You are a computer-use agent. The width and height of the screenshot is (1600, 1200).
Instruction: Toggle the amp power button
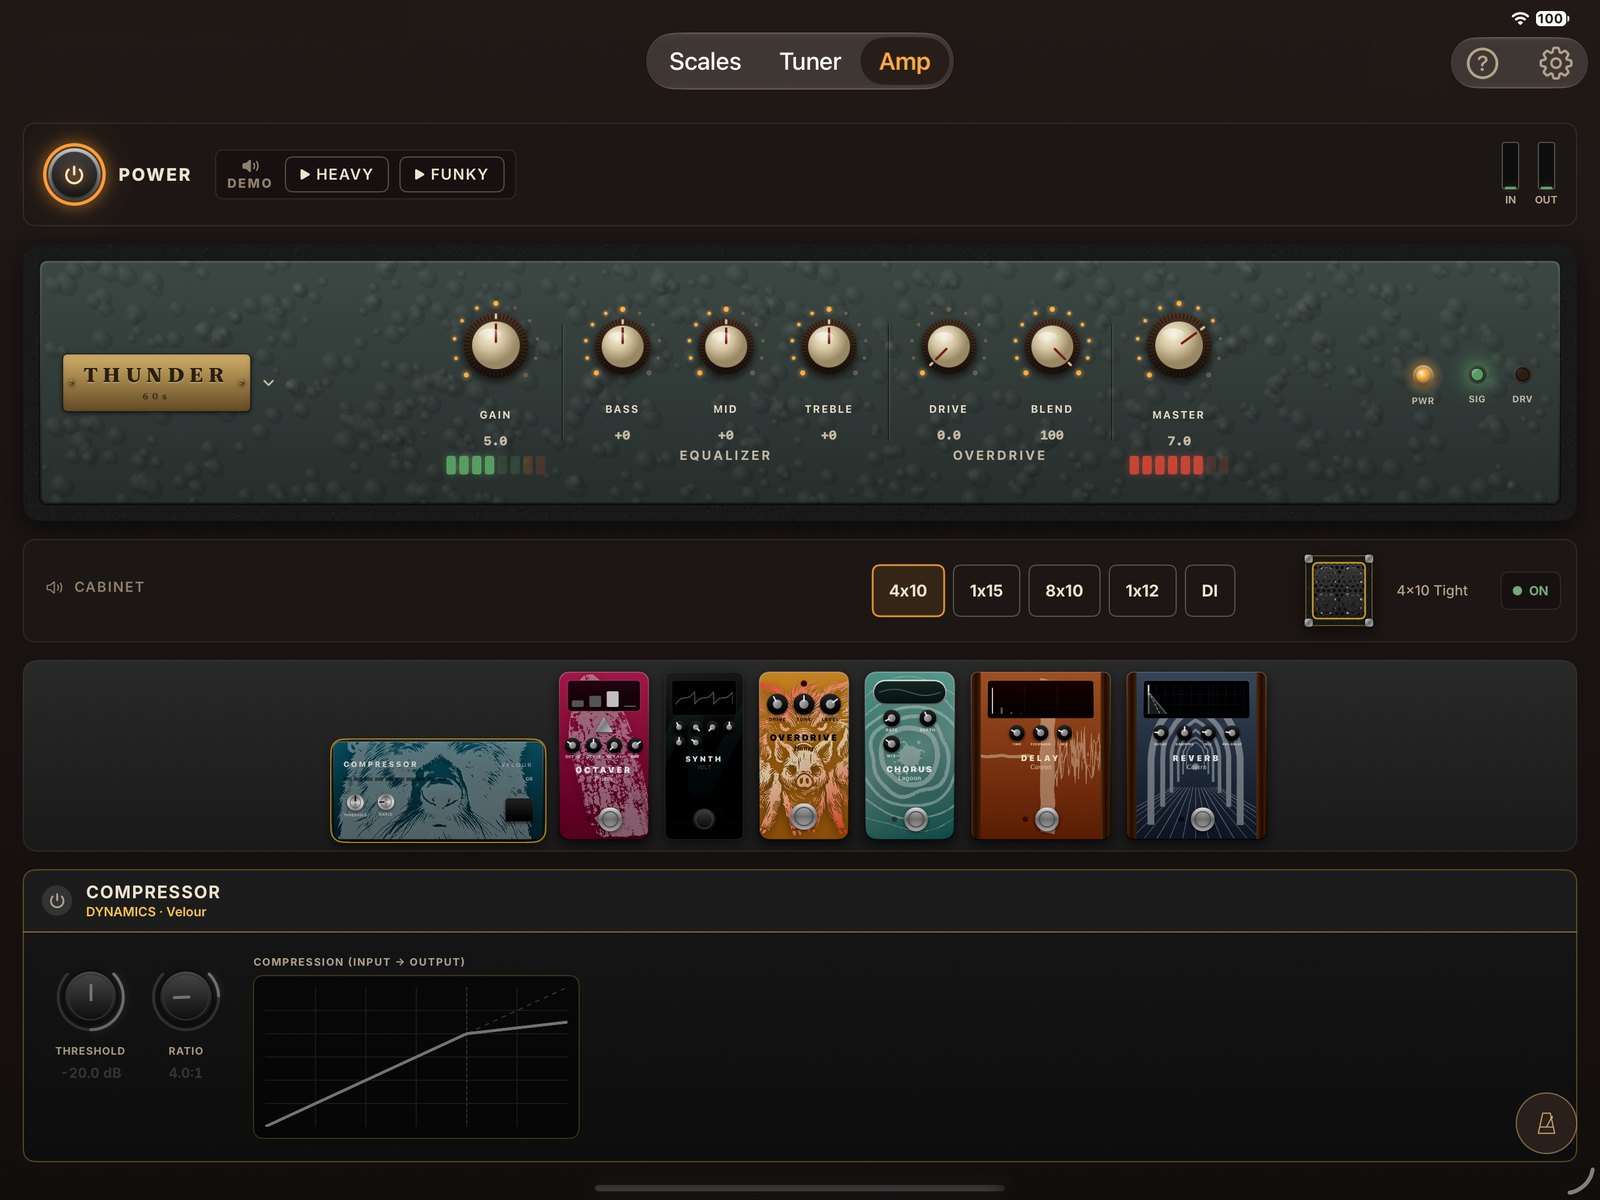74,175
